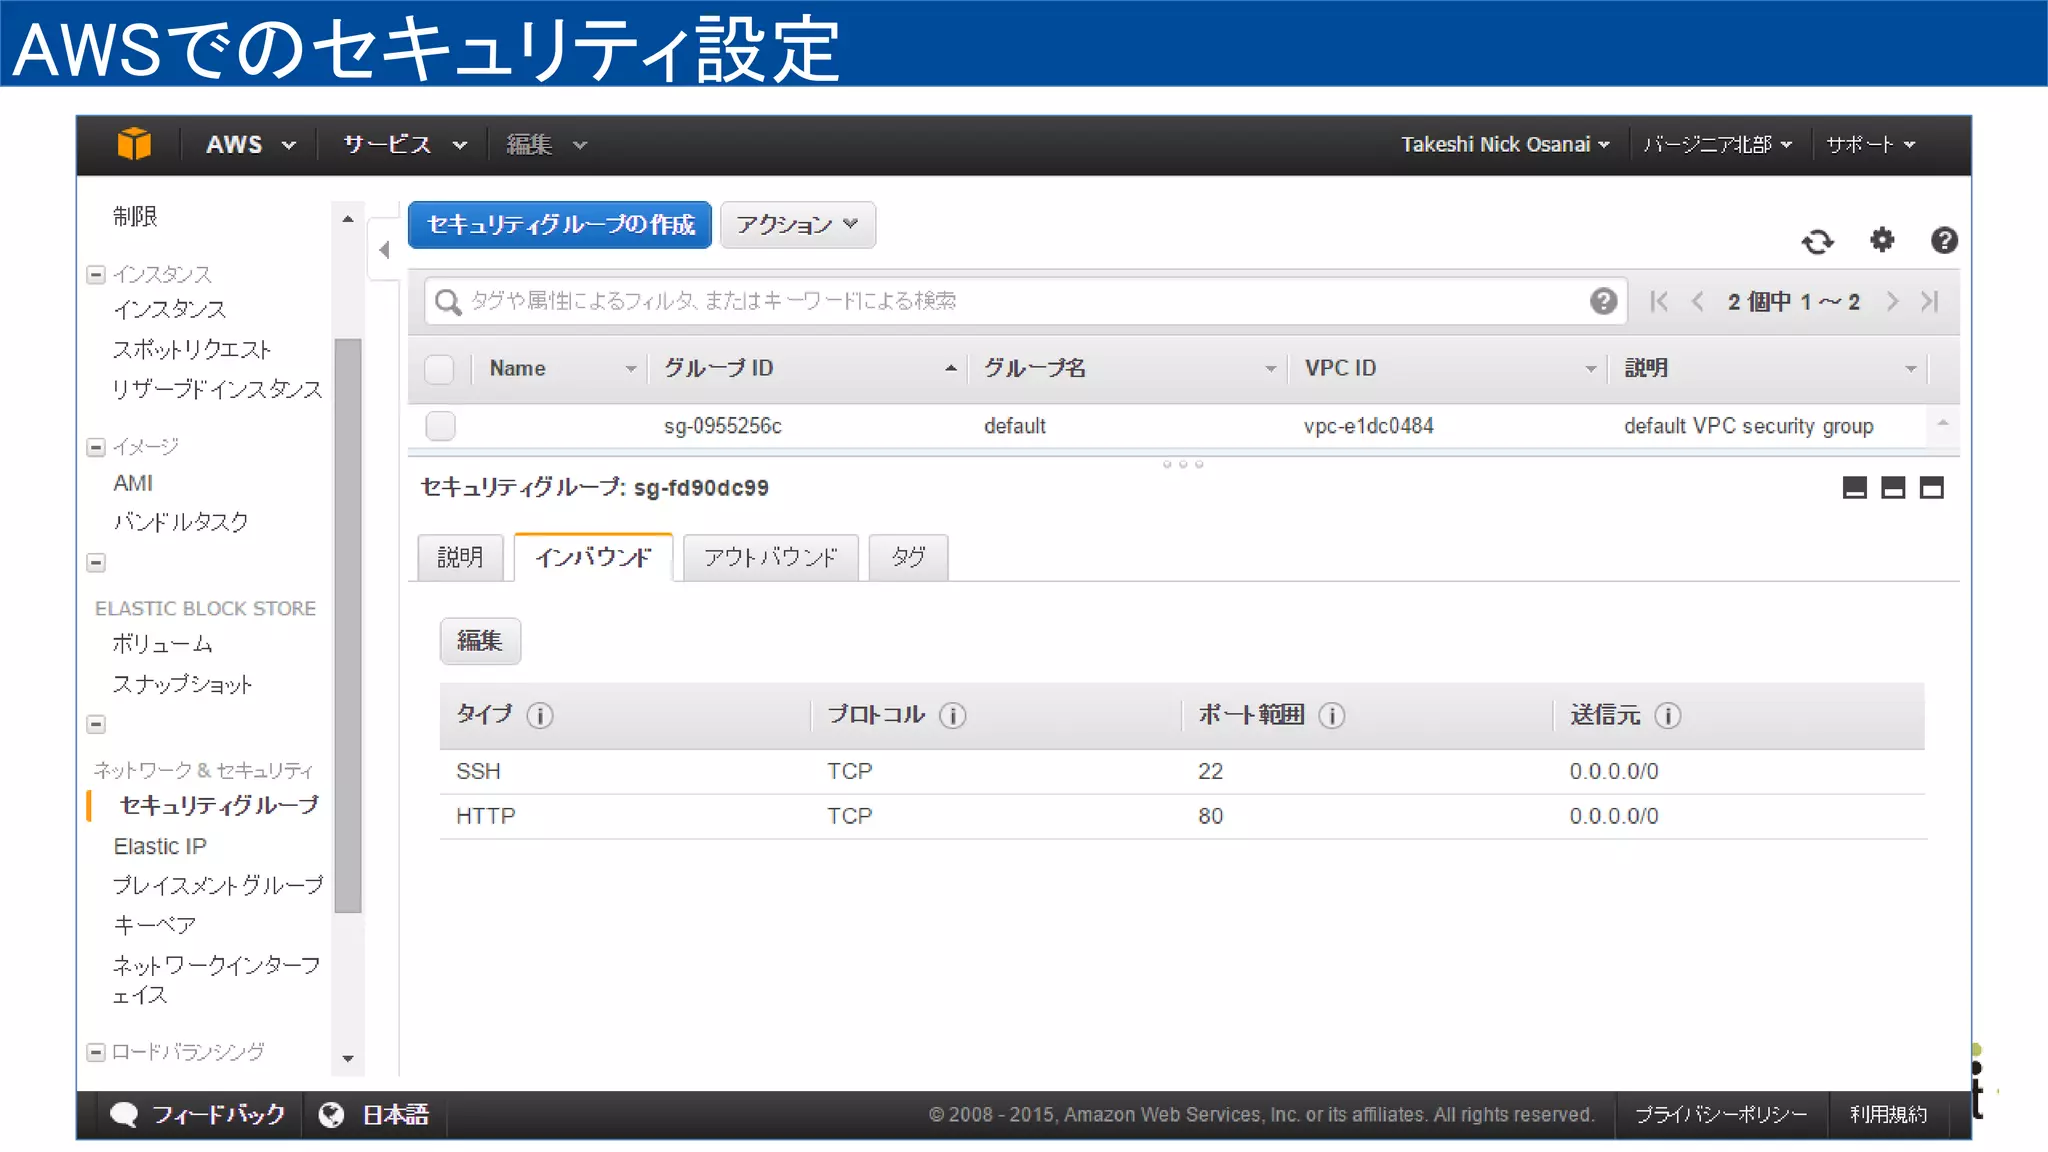Open the グループ名 column dropdown arrow
This screenshot has width=2048, height=1152.
tap(1270, 369)
